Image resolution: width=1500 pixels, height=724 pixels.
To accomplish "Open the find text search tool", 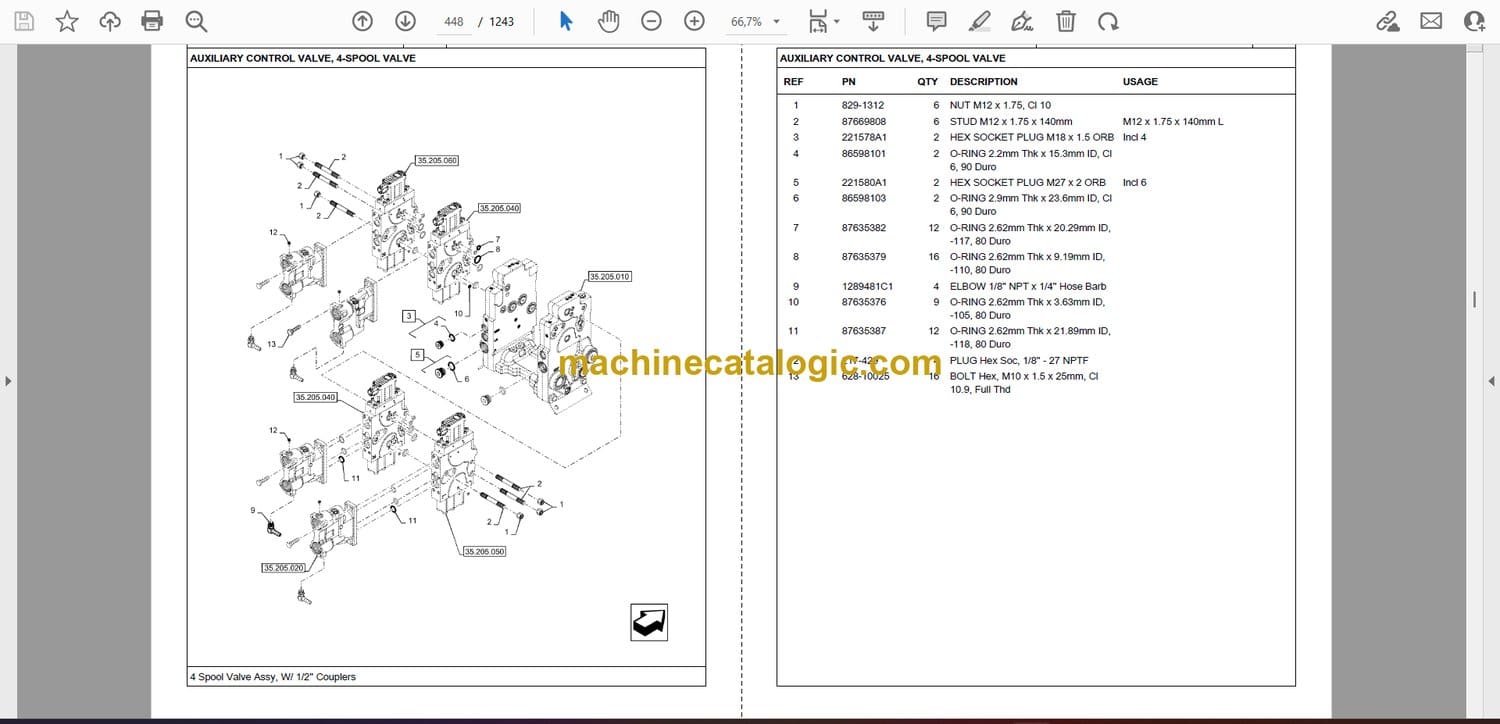I will [x=196, y=21].
